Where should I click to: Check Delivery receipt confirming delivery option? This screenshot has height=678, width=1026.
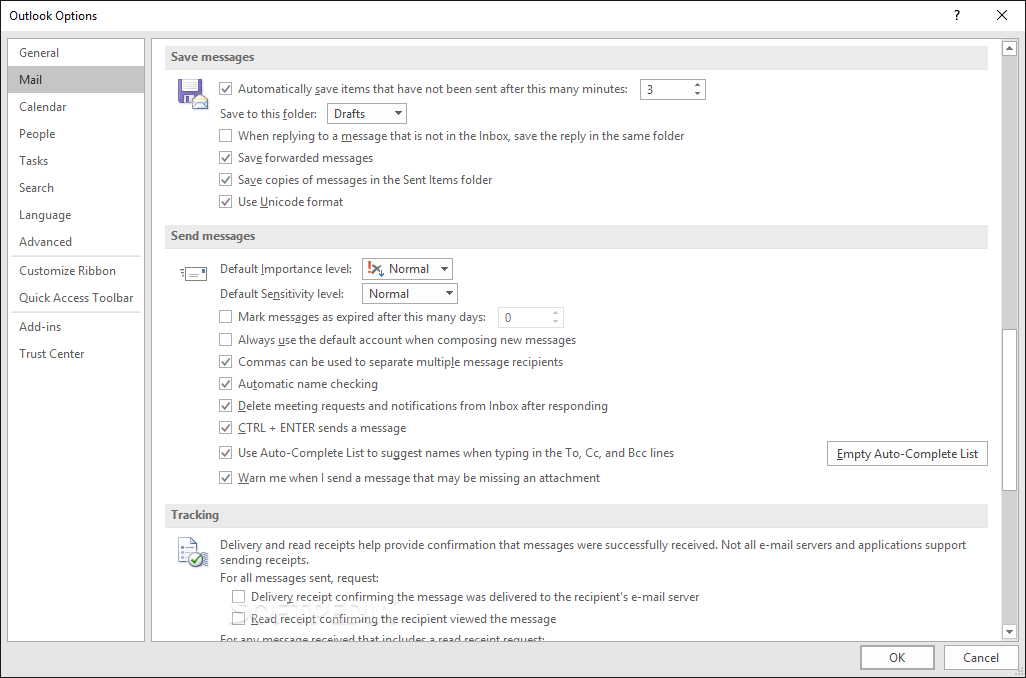coord(239,597)
